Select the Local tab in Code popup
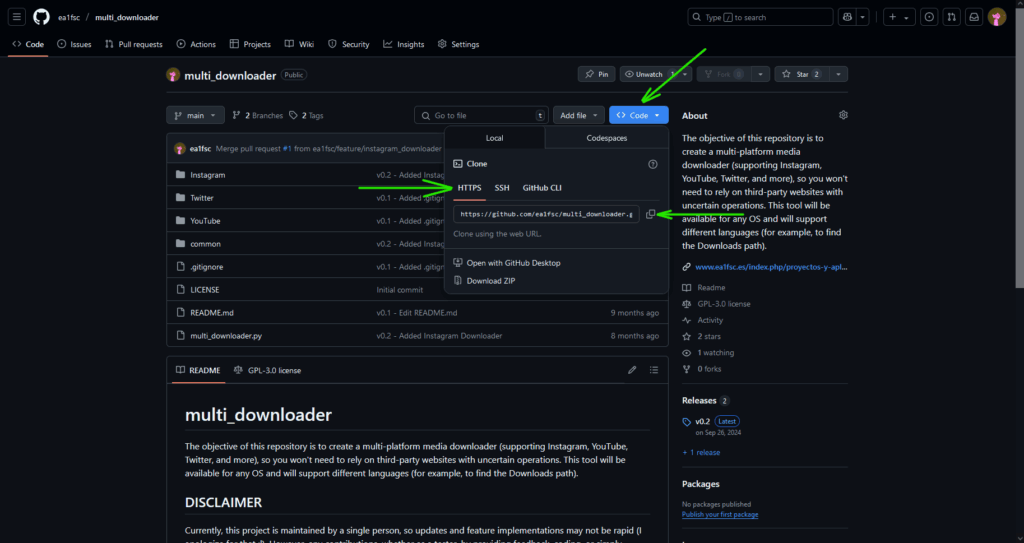Screen dimensions: 1024x543 [494, 138]
